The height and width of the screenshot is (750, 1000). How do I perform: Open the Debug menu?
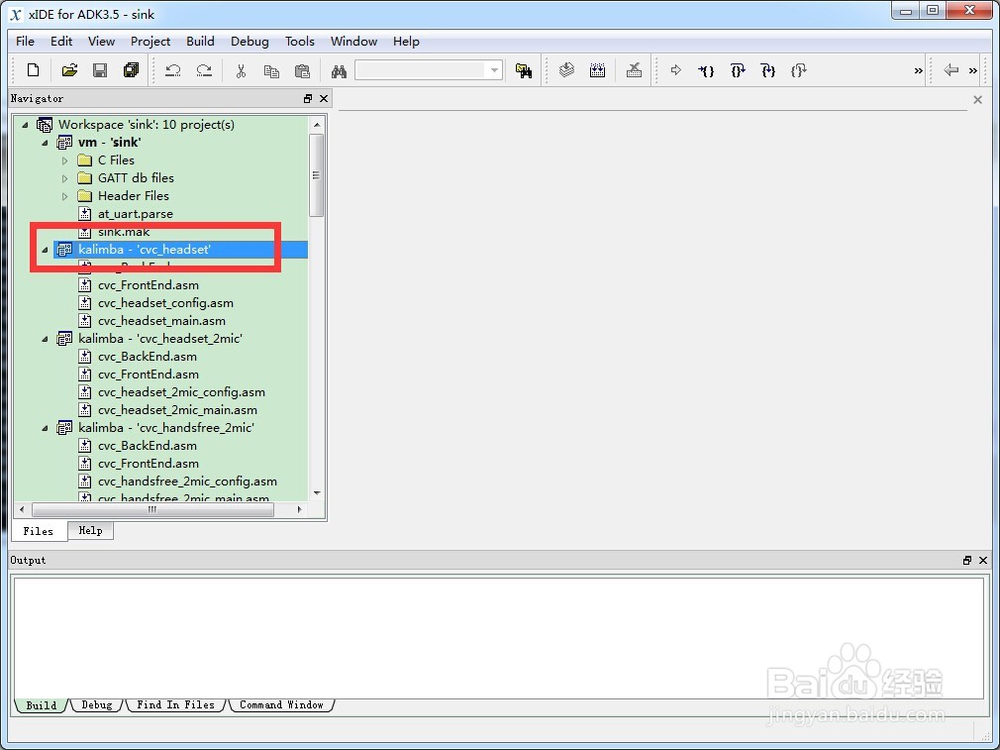coord(249,41)
